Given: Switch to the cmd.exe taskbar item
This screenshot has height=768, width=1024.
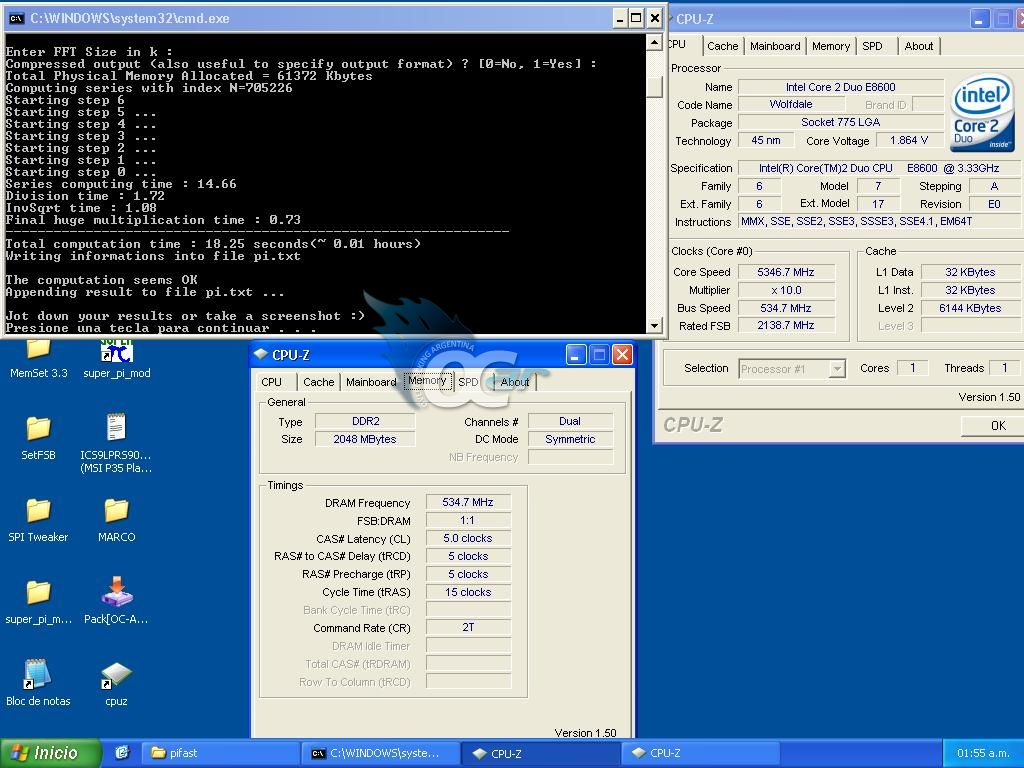Looking at the screenshot, I should [382, 753].
